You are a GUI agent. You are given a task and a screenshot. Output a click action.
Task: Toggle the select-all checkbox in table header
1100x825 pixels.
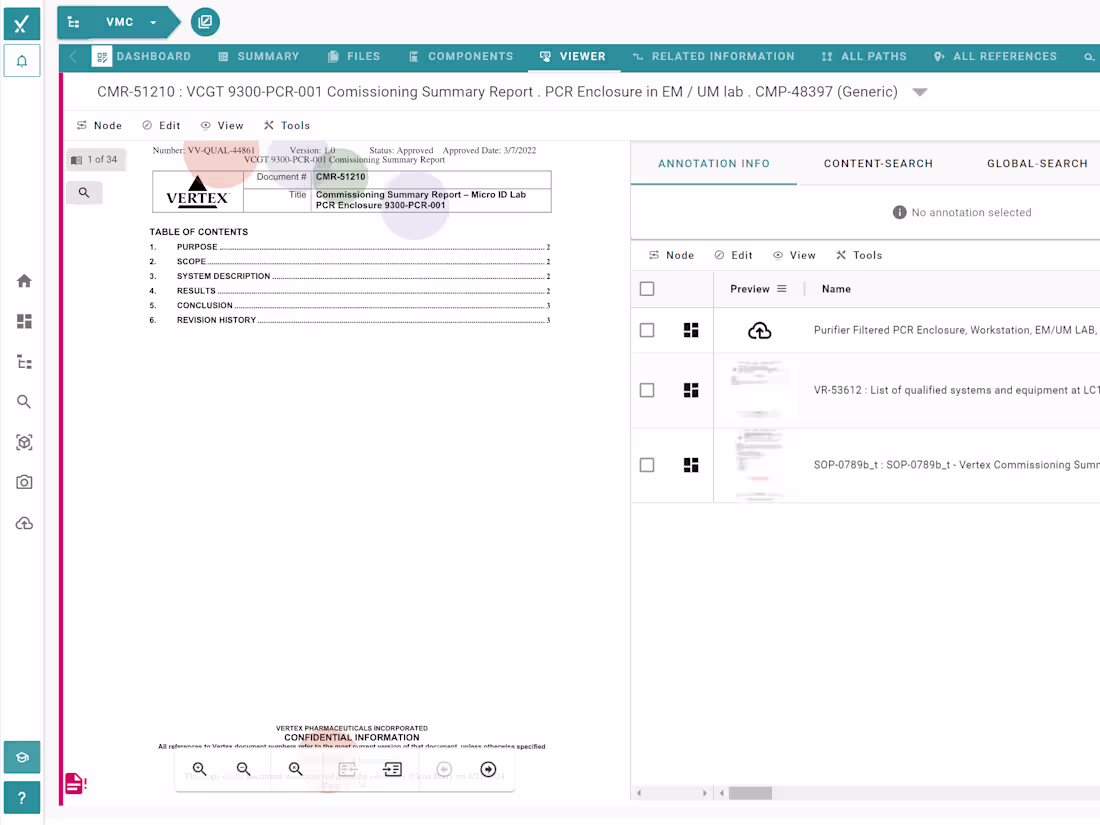(x=647, y=289)
